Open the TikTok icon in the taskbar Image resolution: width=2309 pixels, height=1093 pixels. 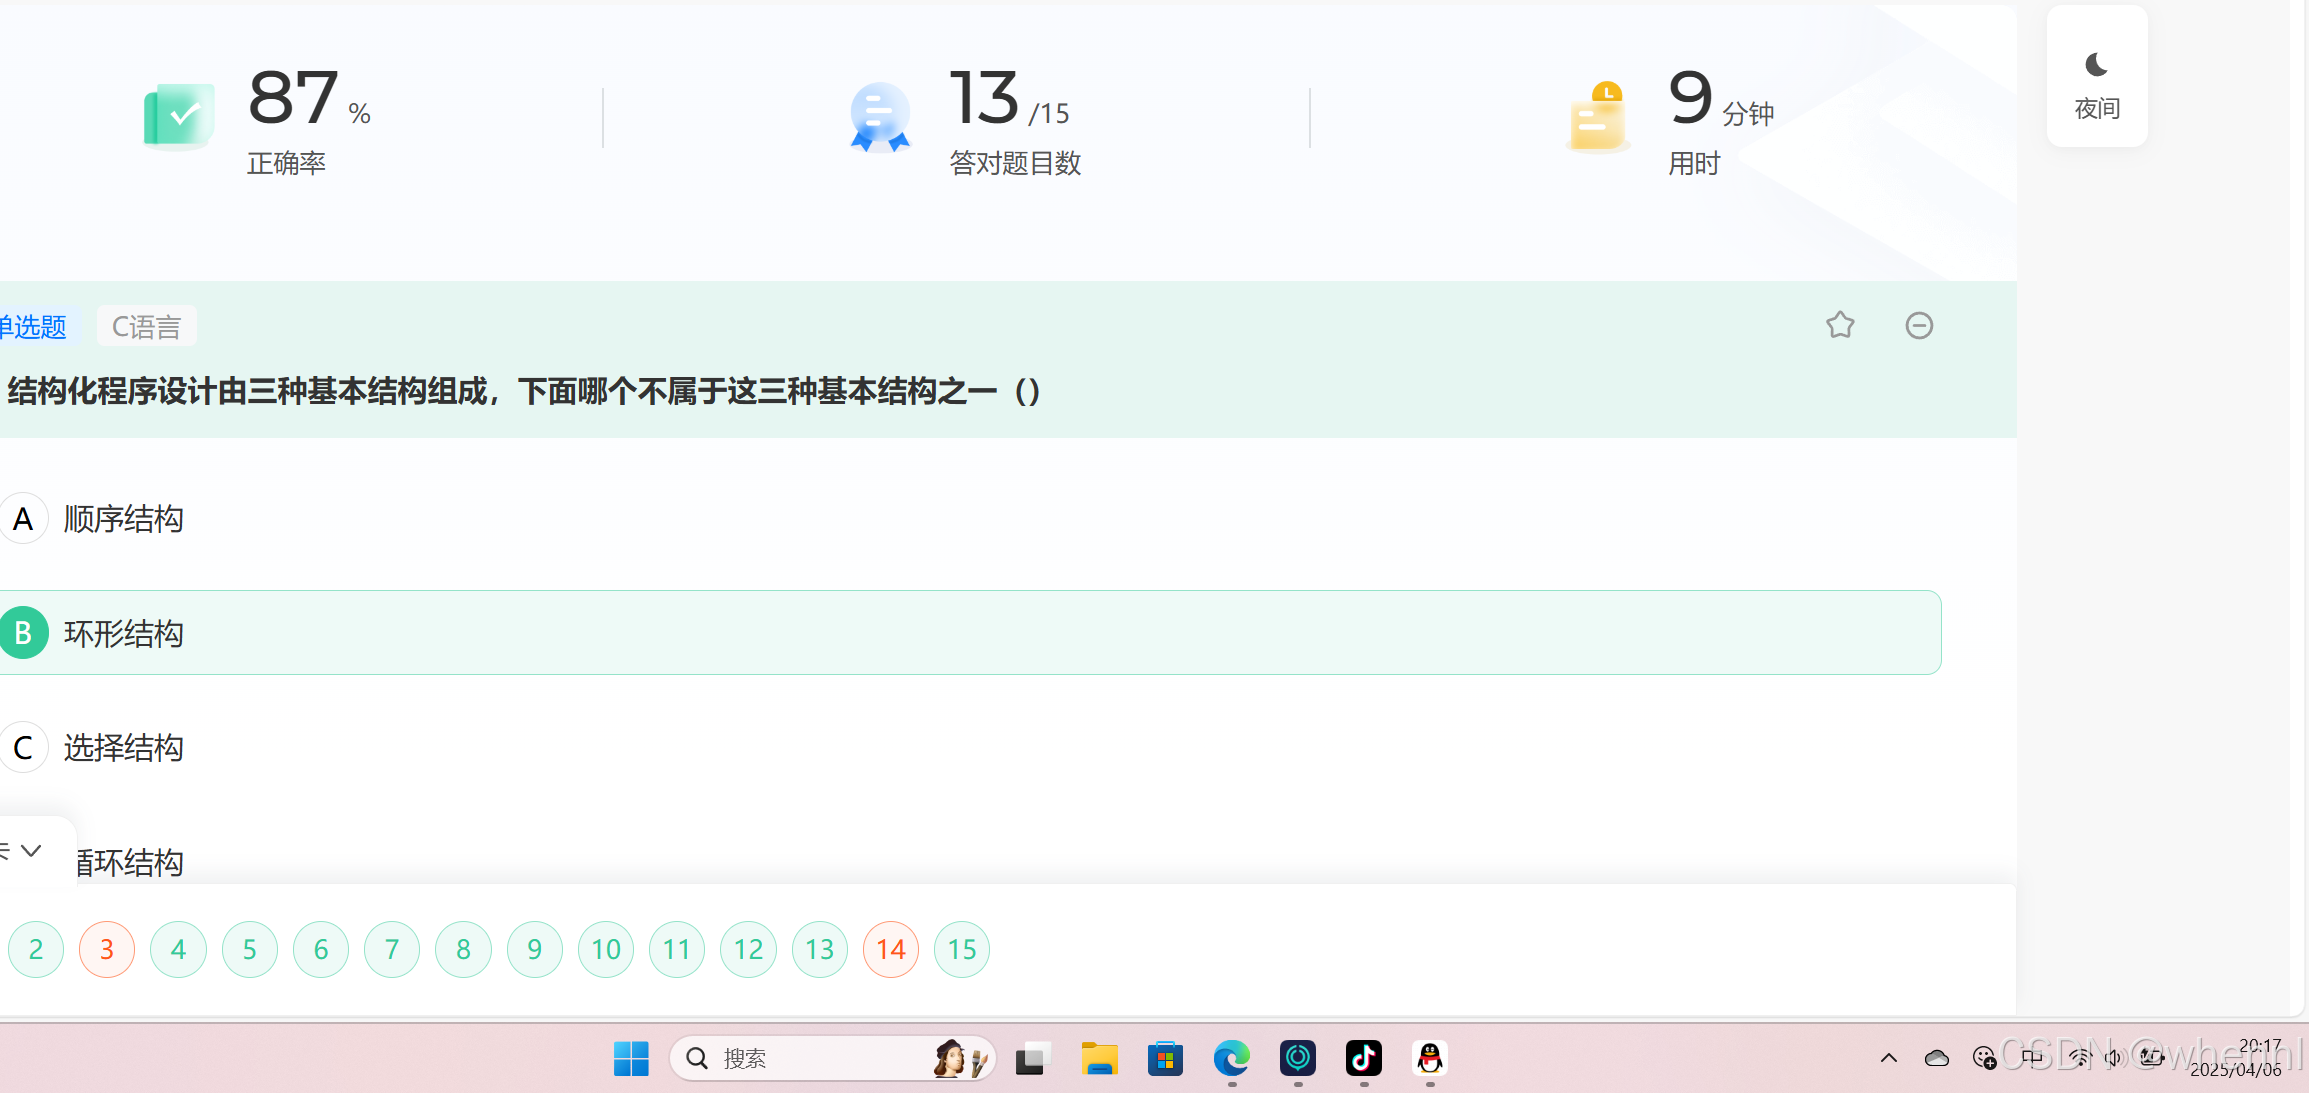[x=1363, y=1058]
